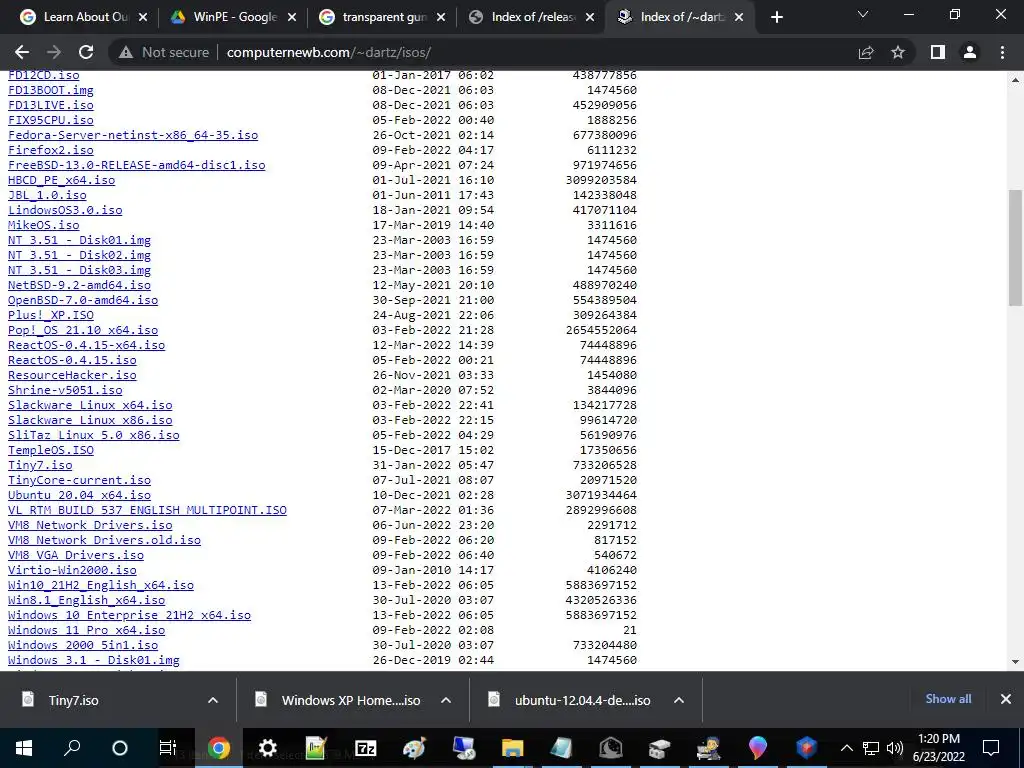Show hidden system tray icons
Image resolution: width=1024 pixels, height=768 pixels.
[846, 748]
